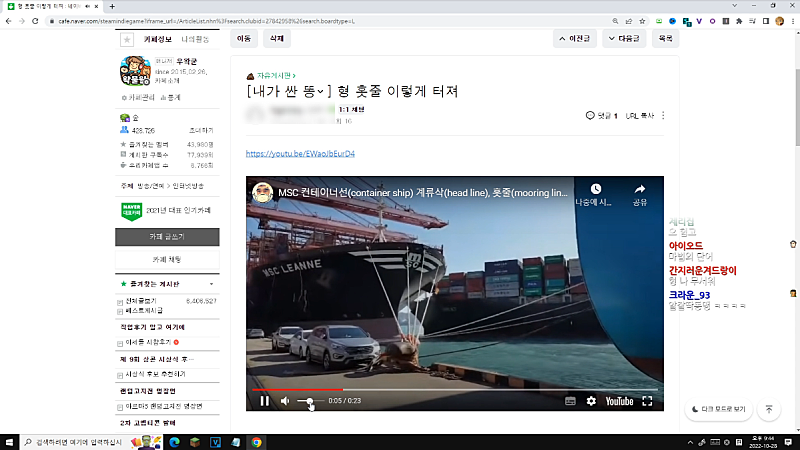Bookmark this page with the star icon
The image size is (800, 450).
642,21
